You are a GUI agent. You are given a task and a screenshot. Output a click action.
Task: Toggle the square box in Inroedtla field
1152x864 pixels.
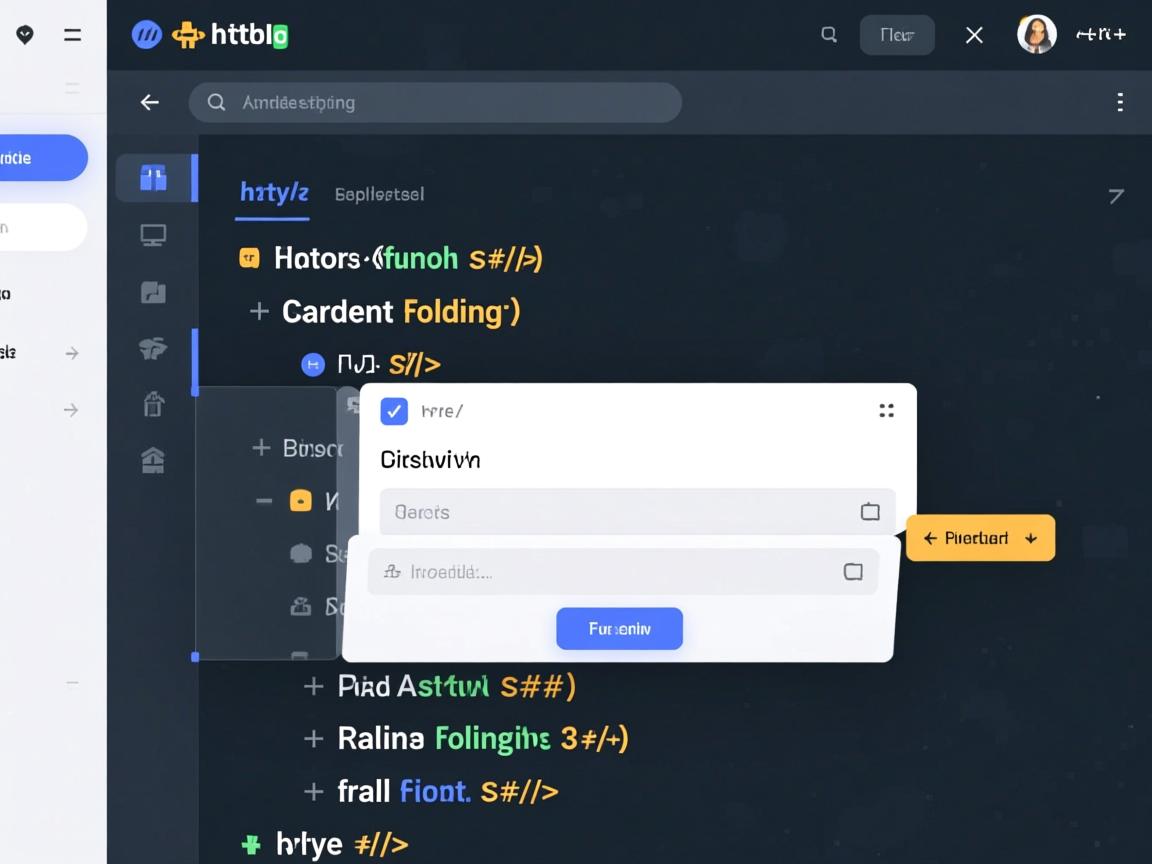[853, 572]
